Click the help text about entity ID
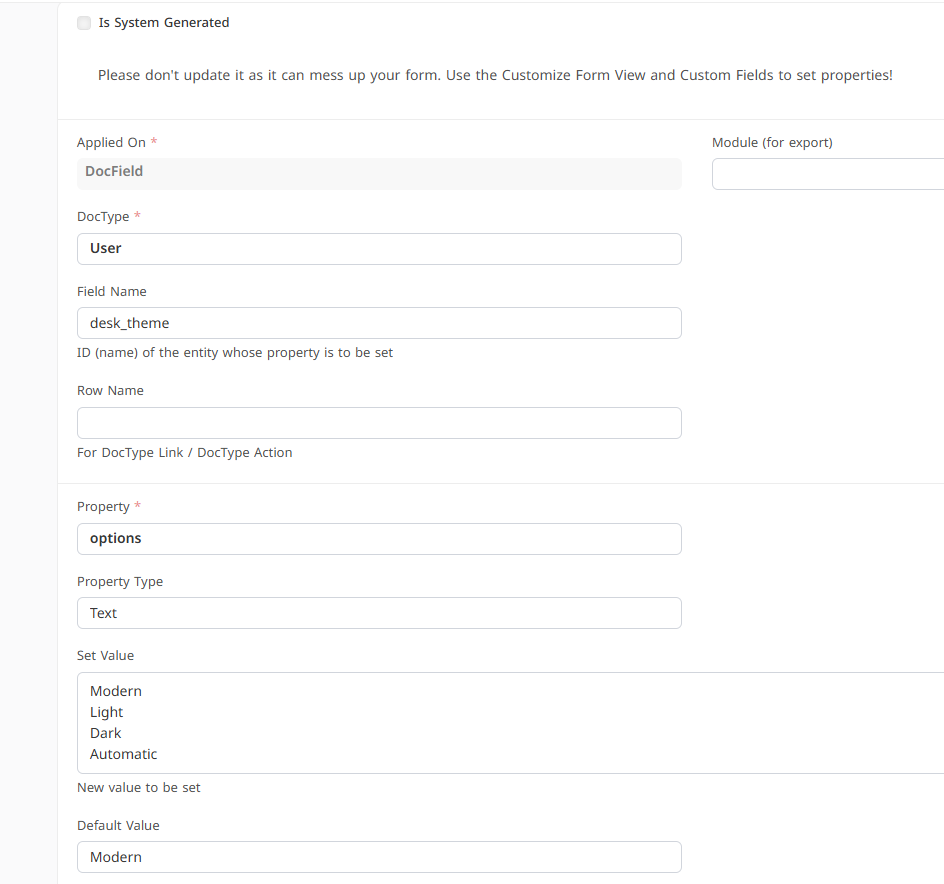 235,353
